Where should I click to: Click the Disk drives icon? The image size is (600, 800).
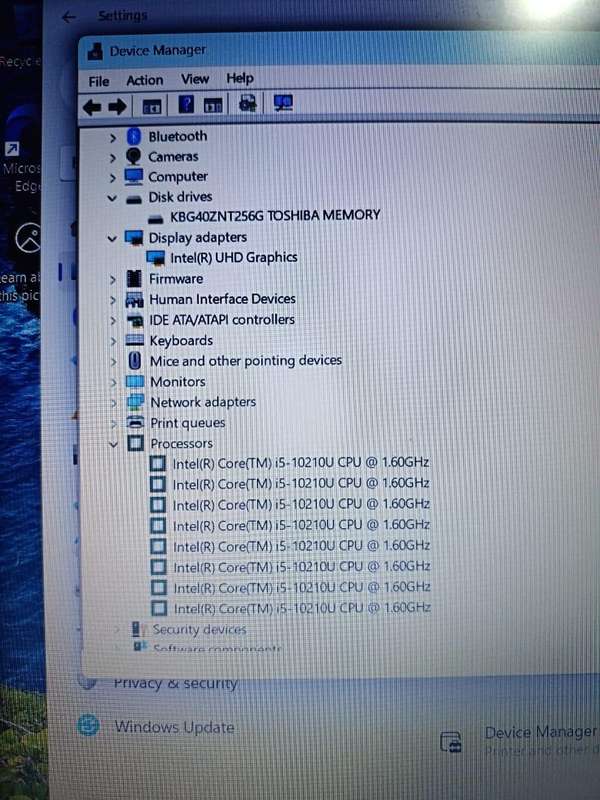[134, 199]
